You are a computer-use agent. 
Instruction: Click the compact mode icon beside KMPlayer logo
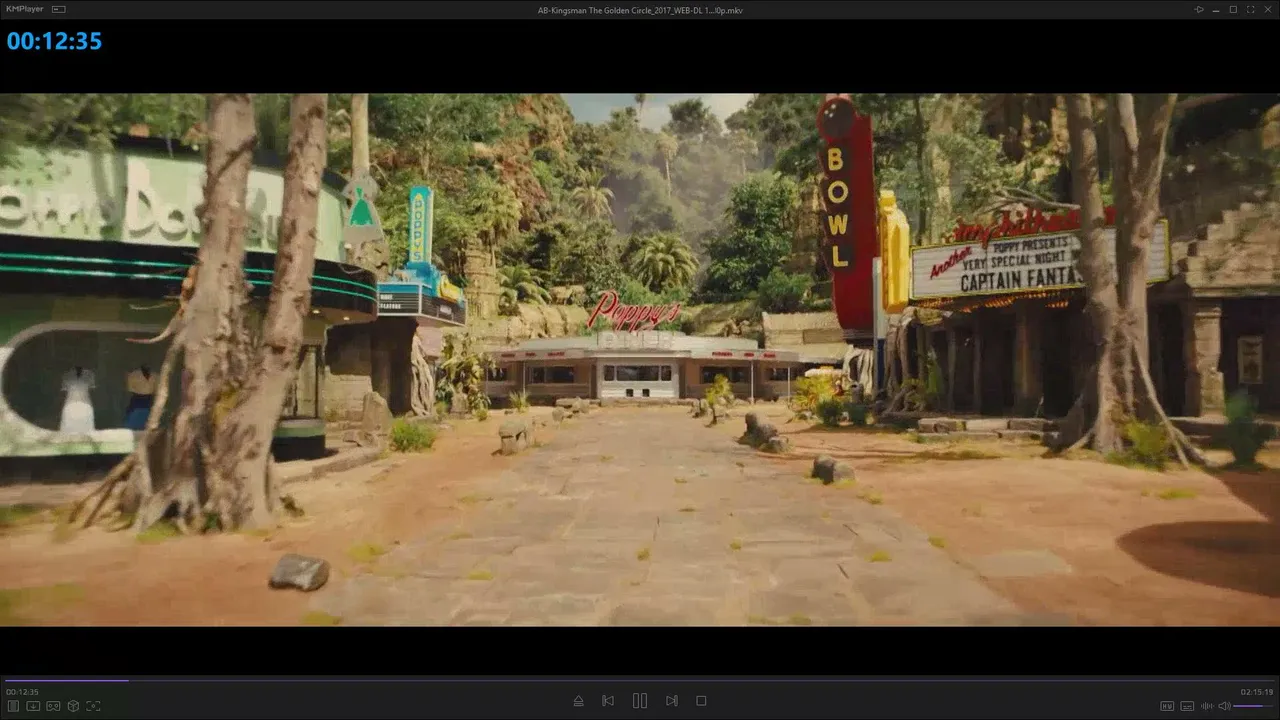(x=58, y=9)
